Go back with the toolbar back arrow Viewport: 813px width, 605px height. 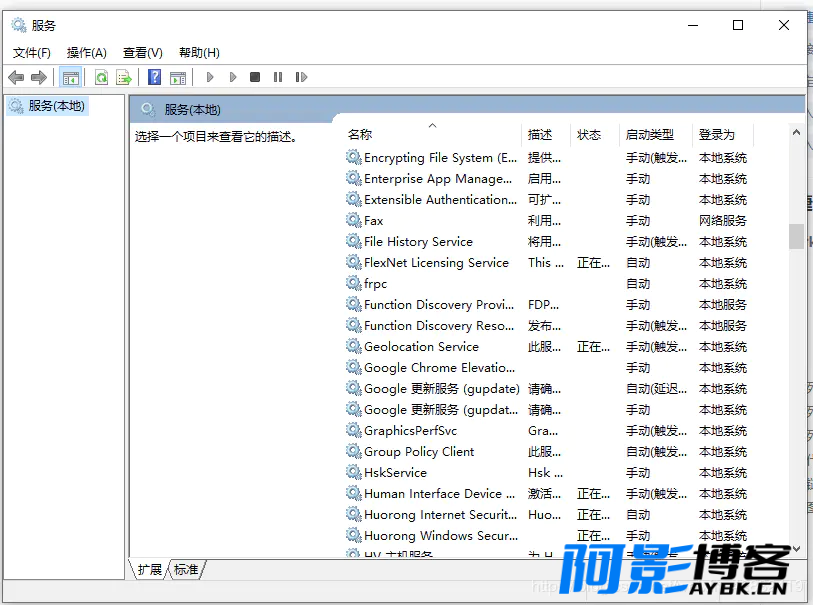16,77
